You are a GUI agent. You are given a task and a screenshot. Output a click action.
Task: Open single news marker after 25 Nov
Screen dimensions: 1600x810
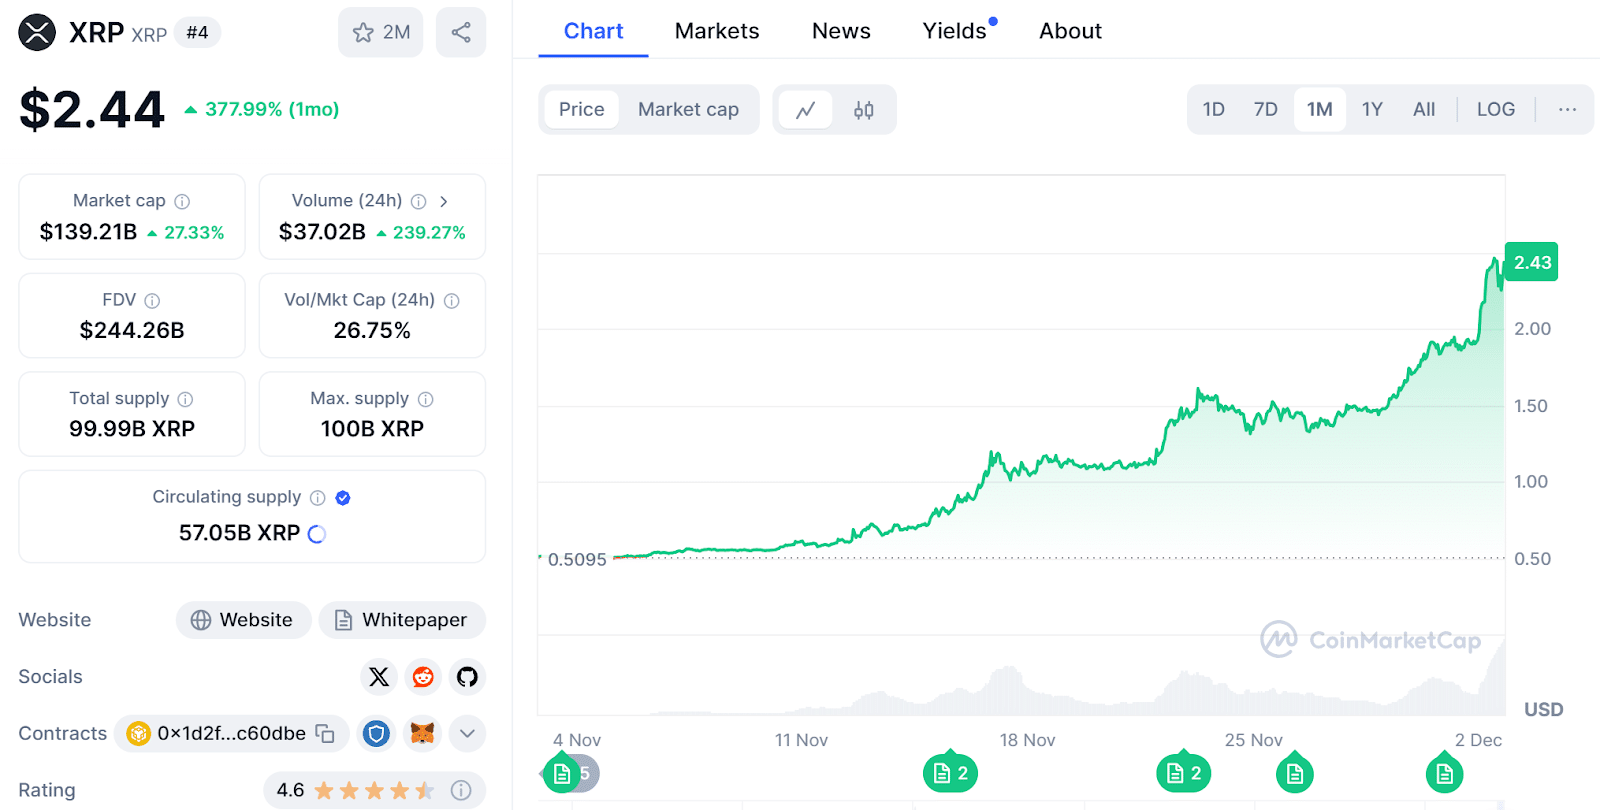(x=1295, y=773)
